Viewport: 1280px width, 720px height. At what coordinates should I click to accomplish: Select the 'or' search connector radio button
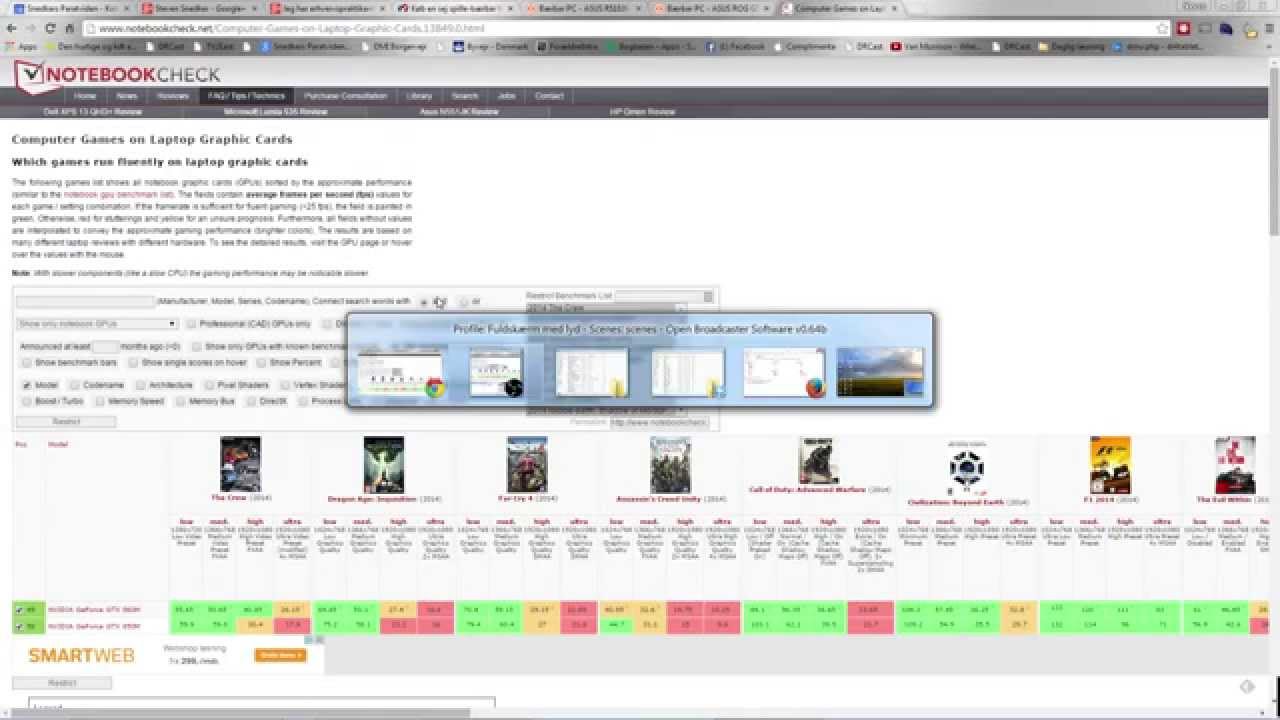[x=464, y=302]
